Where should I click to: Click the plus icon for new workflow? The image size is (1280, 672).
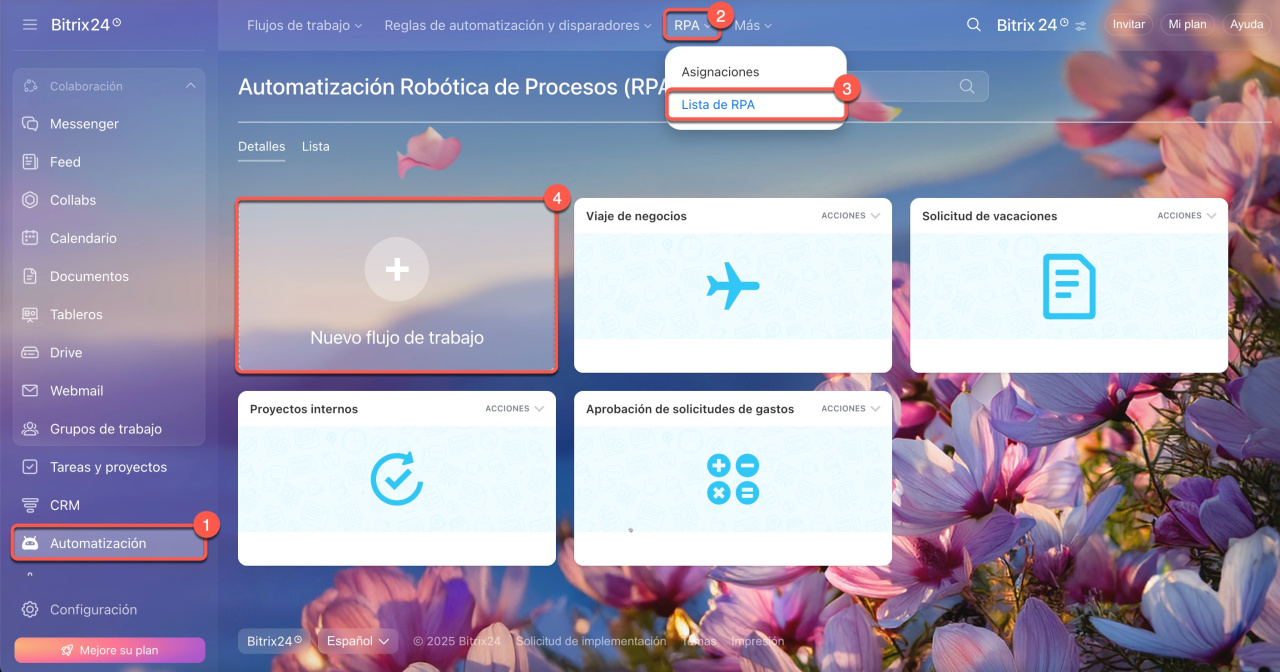pyautogui.click(x=397, y=269)
